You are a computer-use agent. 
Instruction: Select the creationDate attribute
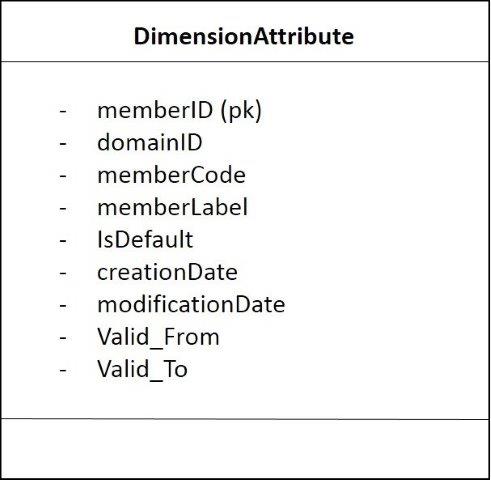click(x=167, y=272)
